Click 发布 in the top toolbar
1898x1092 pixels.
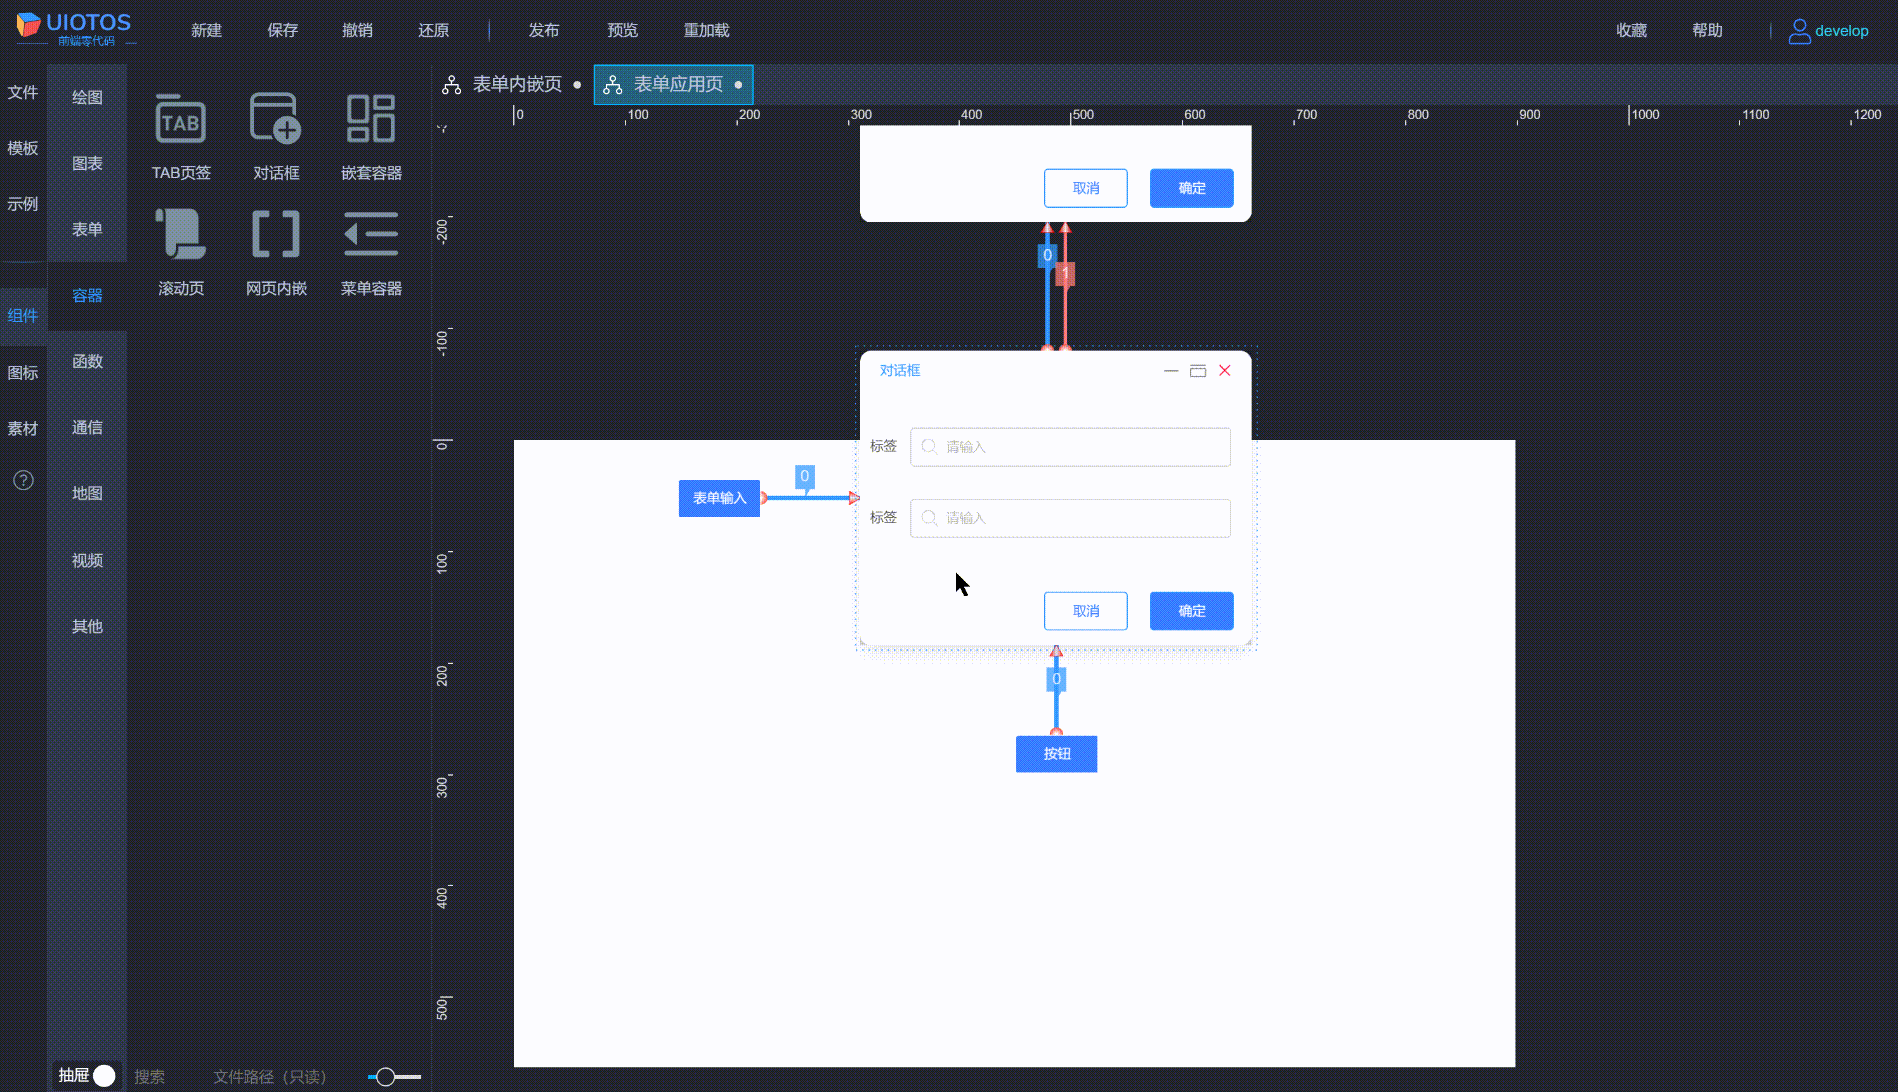(544, 30)
